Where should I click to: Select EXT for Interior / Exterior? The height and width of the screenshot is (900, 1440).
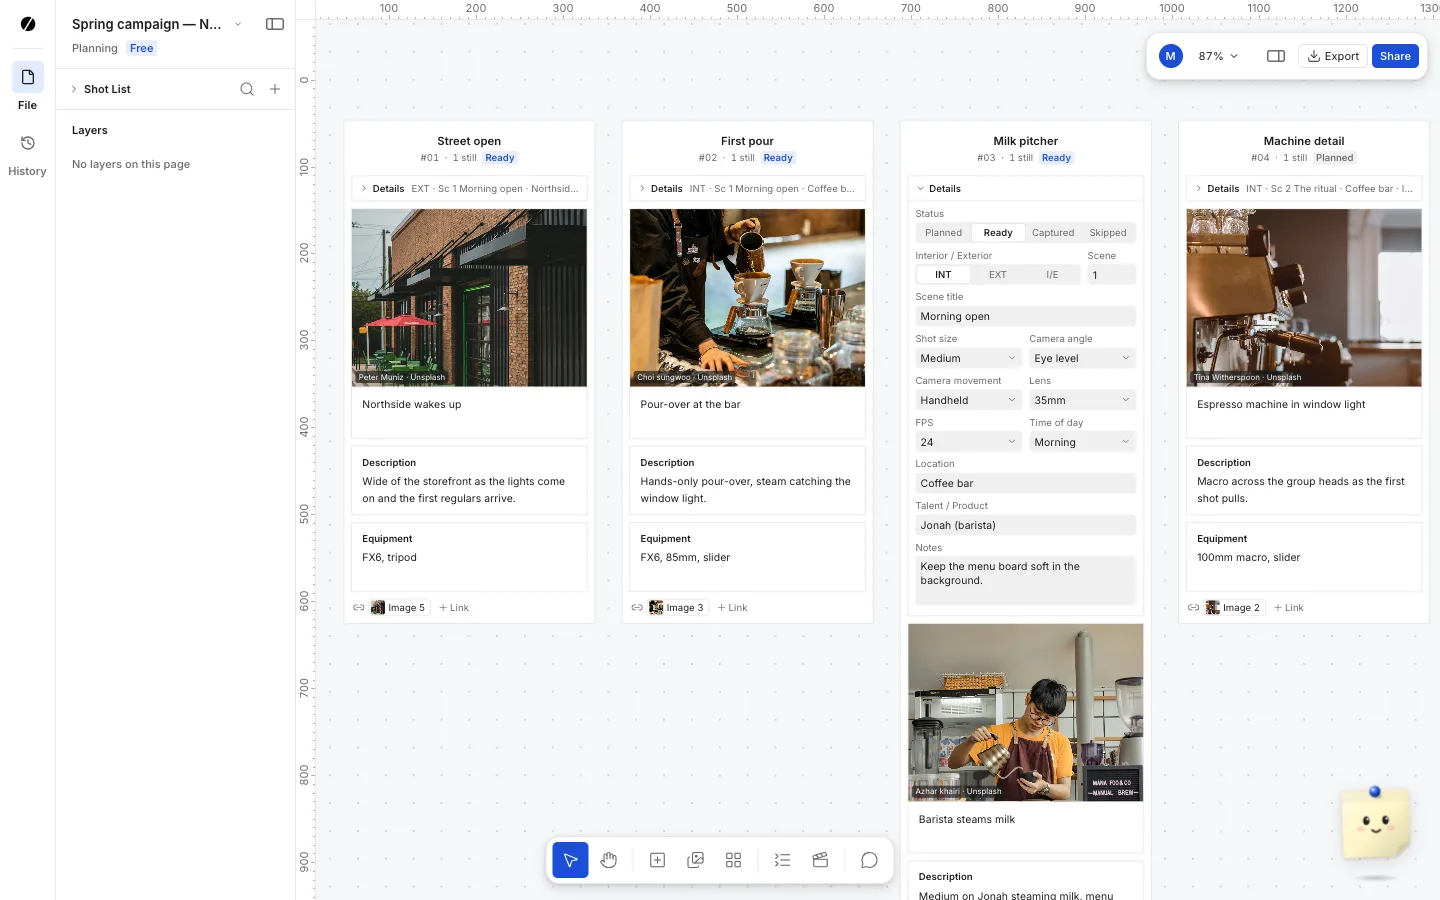[998, 275]
